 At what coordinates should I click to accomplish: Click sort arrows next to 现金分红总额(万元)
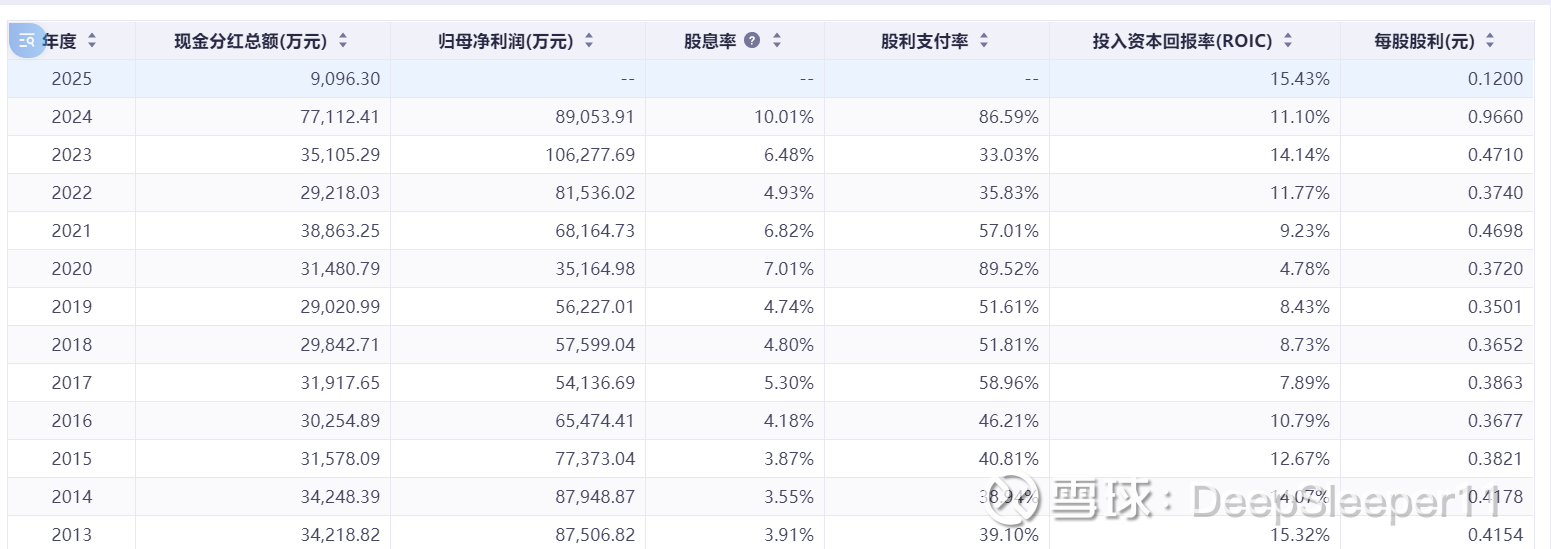343,41
